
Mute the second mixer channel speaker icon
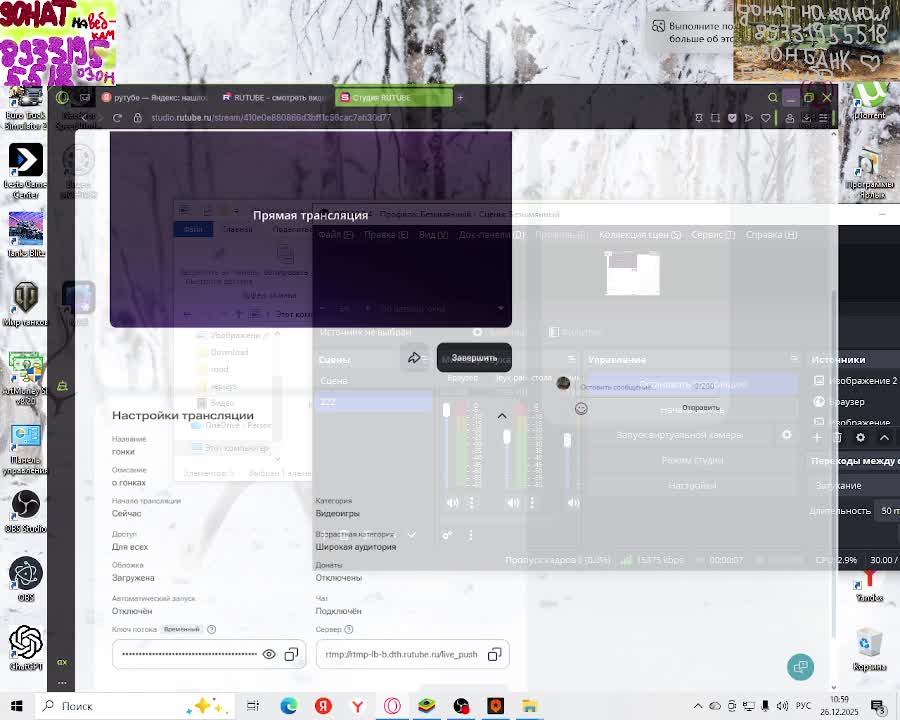pos(513,503)
